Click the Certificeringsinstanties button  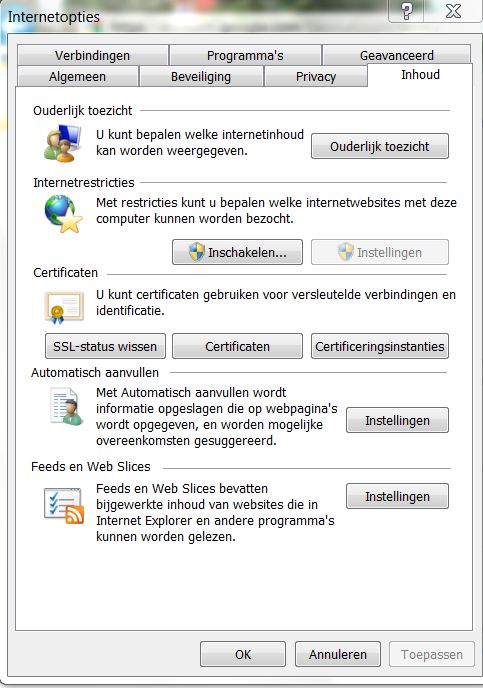click(x=380, y=346)
